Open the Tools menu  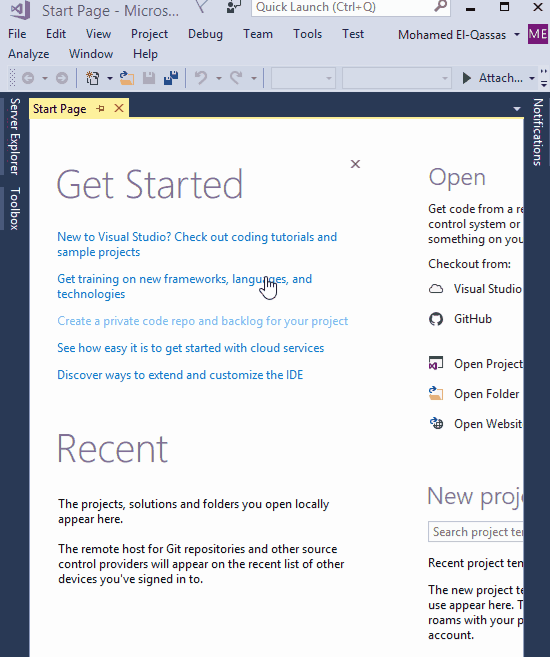tap(307, 34)
